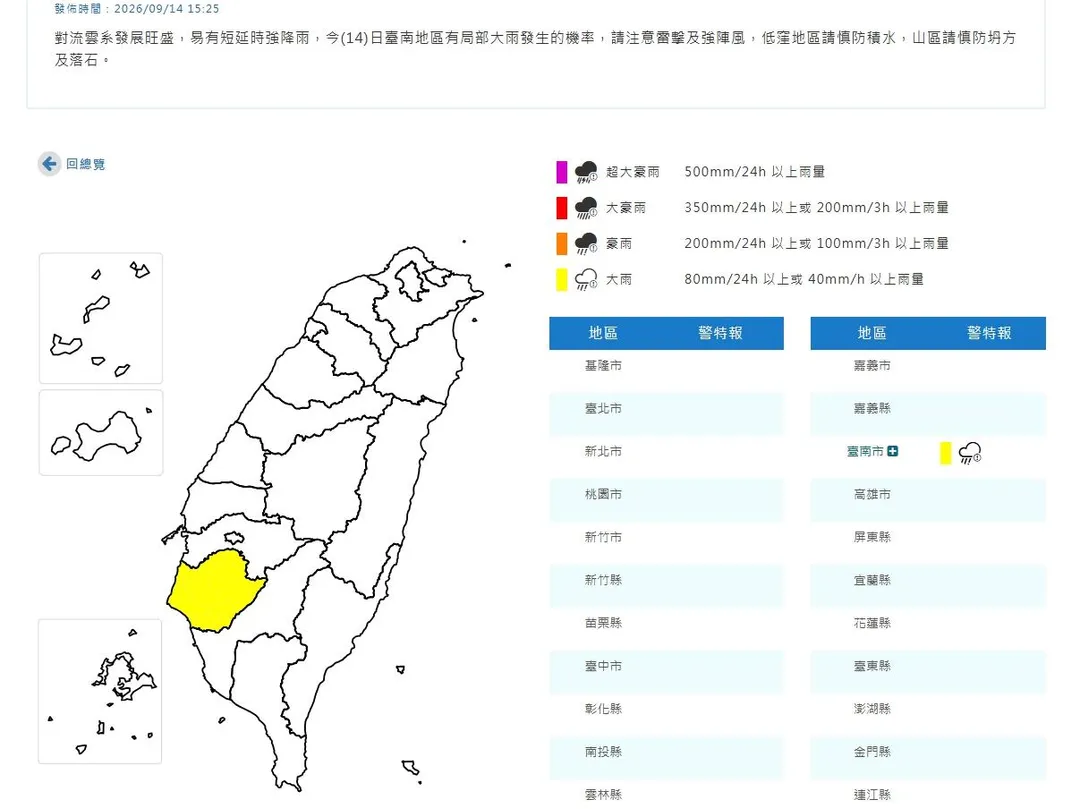Click the yellow 大雨 legend swatch
Viewport: 1080px width, 809px height.
(x=561, y=279)
